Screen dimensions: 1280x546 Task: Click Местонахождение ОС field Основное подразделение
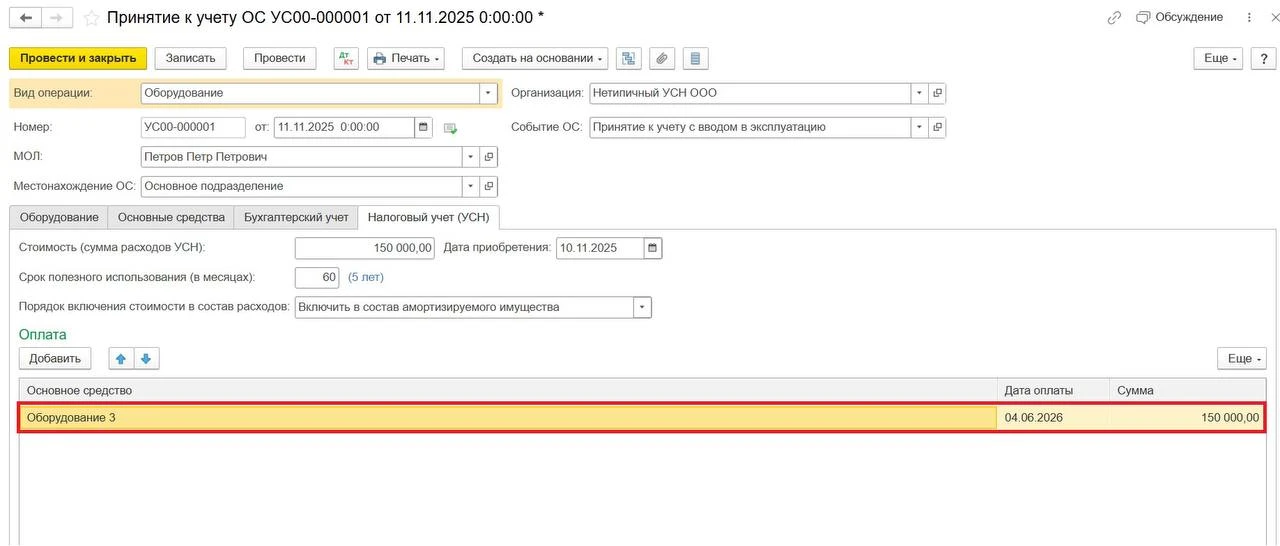[x=302, y=186]
